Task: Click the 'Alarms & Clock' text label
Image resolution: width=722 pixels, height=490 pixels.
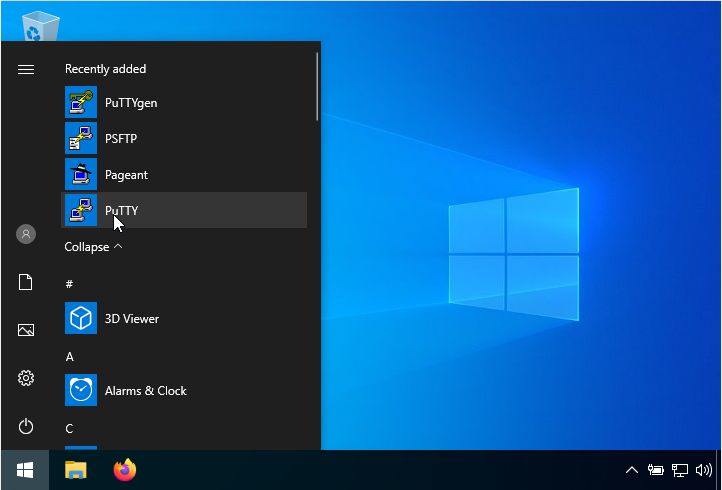Action: click(146, 391)
